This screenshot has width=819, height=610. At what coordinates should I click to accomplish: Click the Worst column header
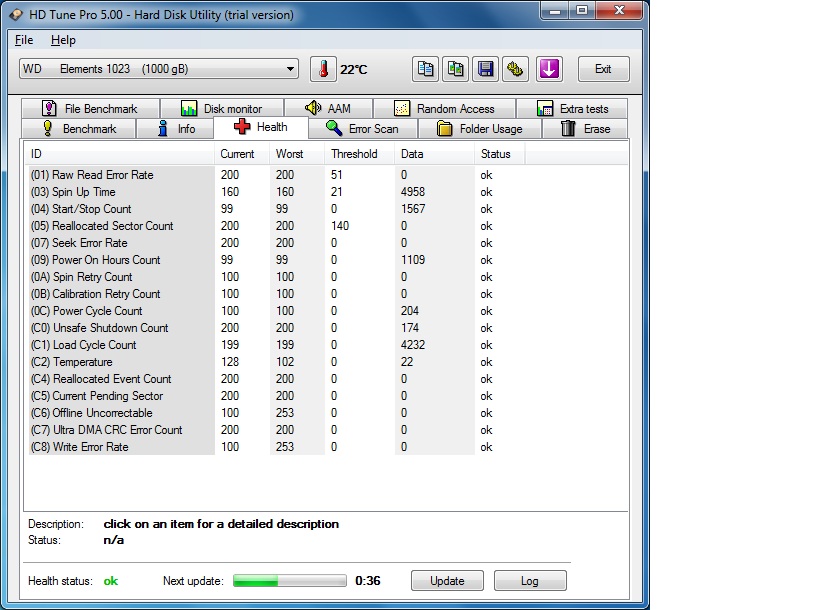click(x=297, y=154)
